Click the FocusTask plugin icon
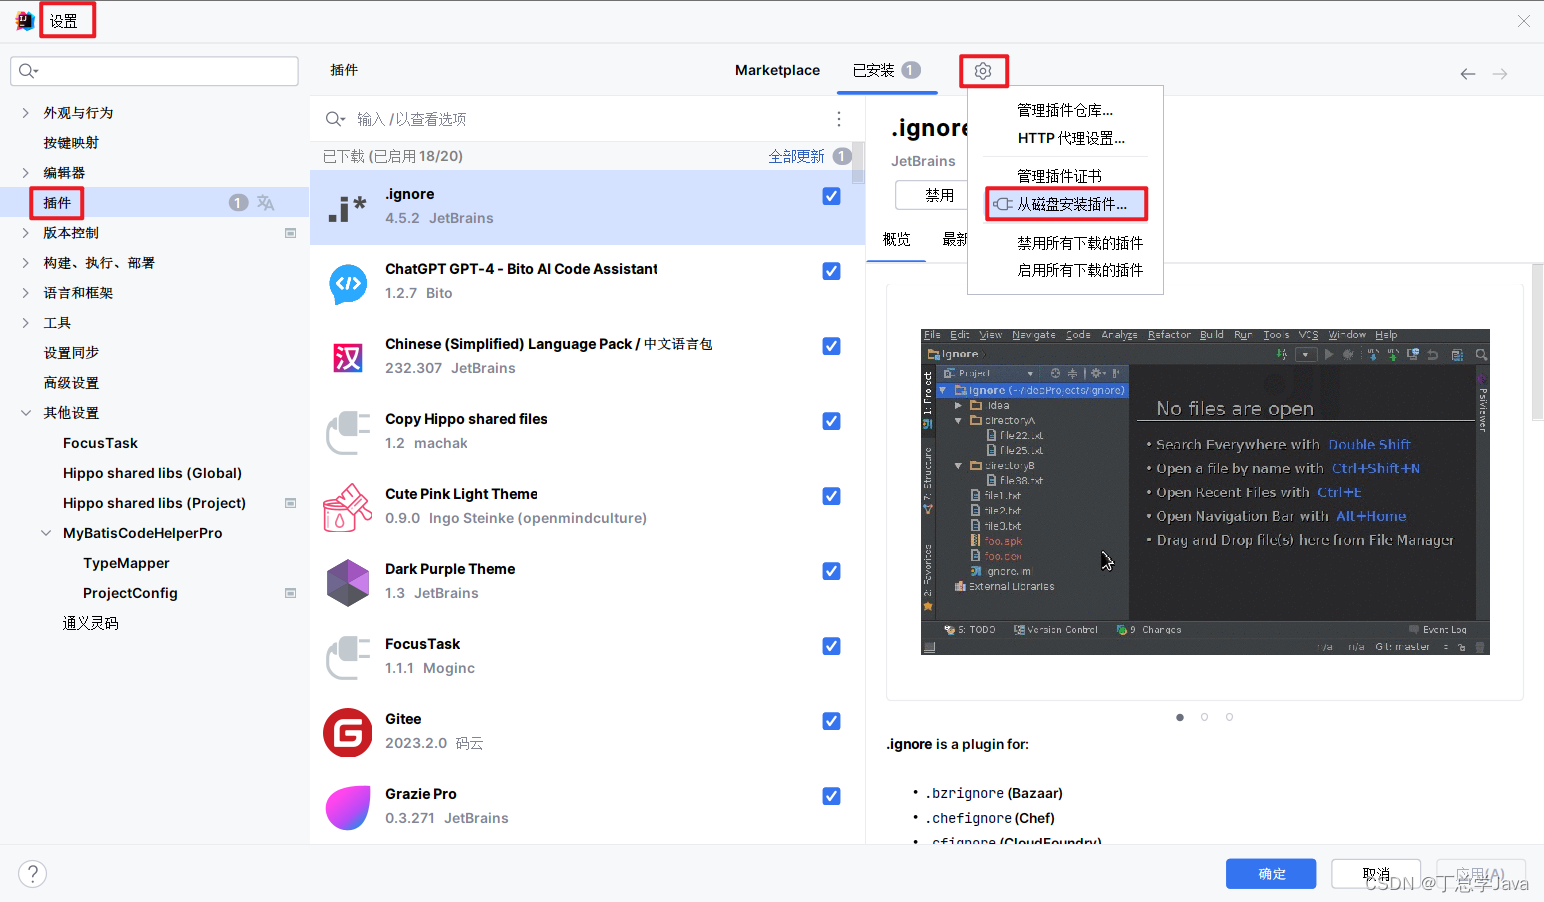 coord(348,658)
